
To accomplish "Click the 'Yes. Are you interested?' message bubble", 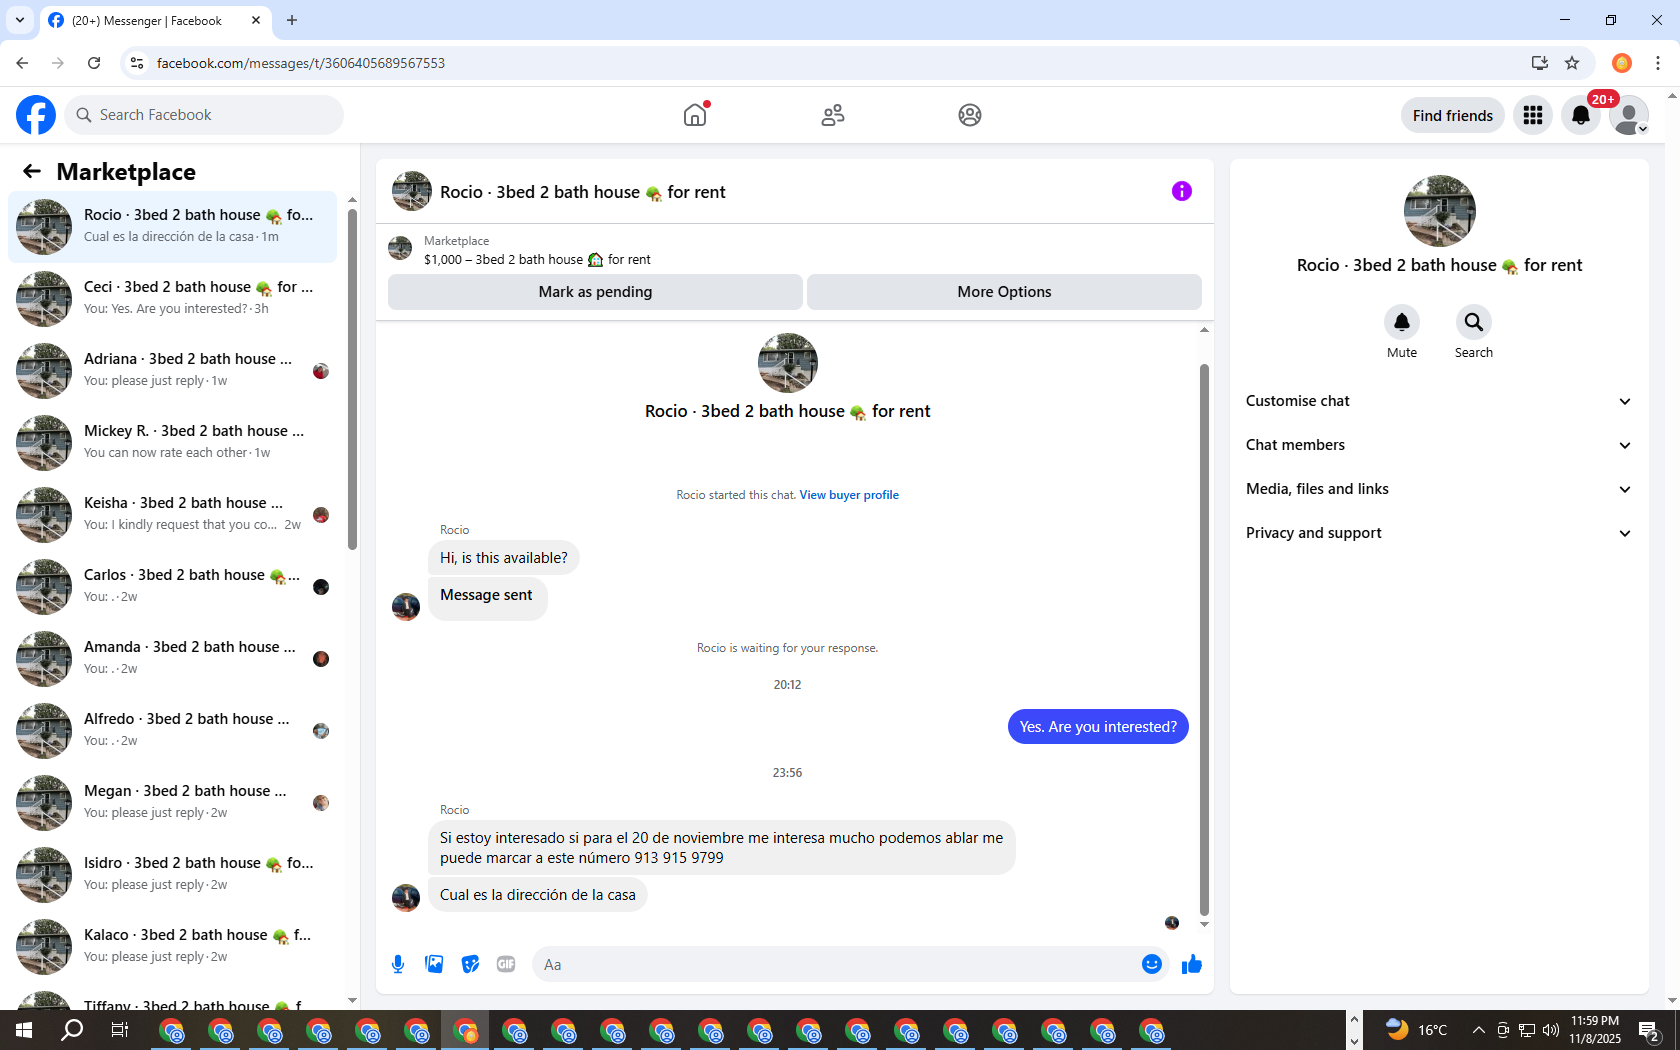I will (1098, 727).
